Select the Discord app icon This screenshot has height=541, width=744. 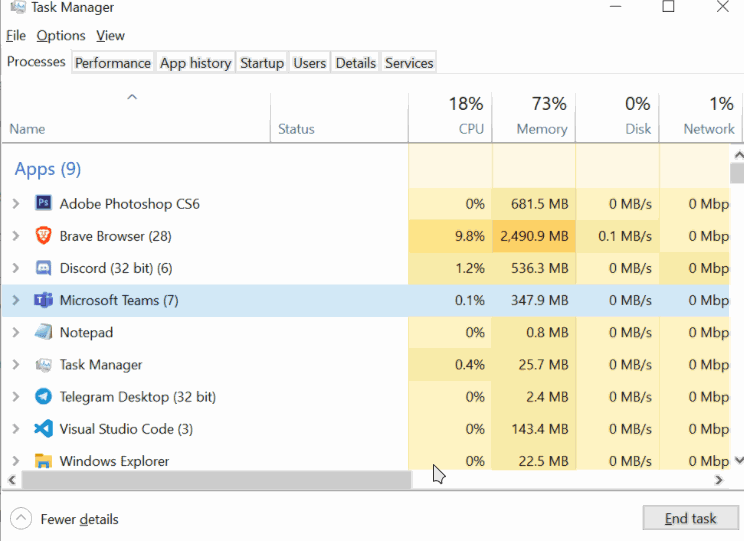pyautogui.click(x=43, y=268)
